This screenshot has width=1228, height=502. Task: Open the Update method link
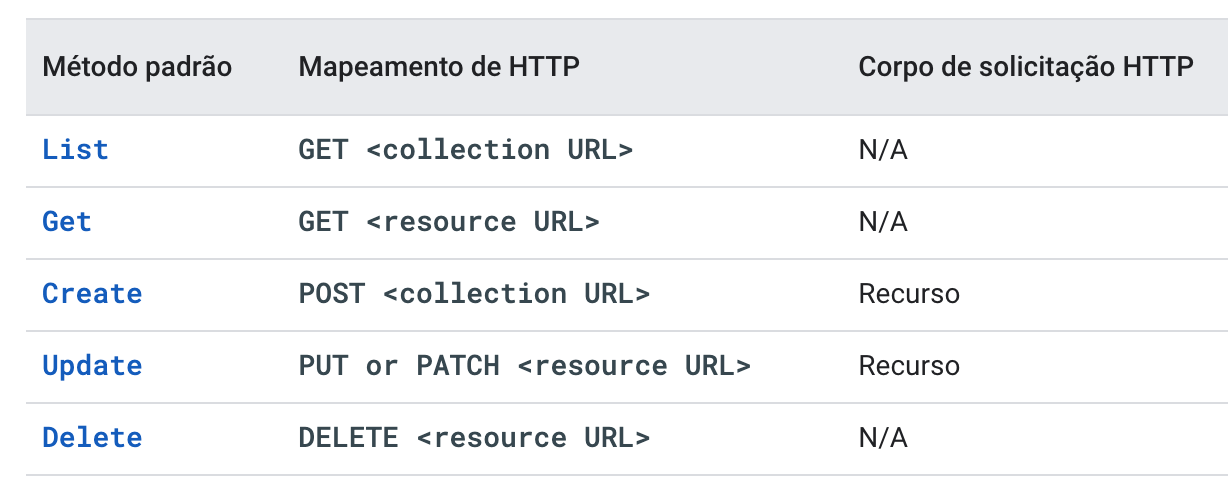coord(92,366)
